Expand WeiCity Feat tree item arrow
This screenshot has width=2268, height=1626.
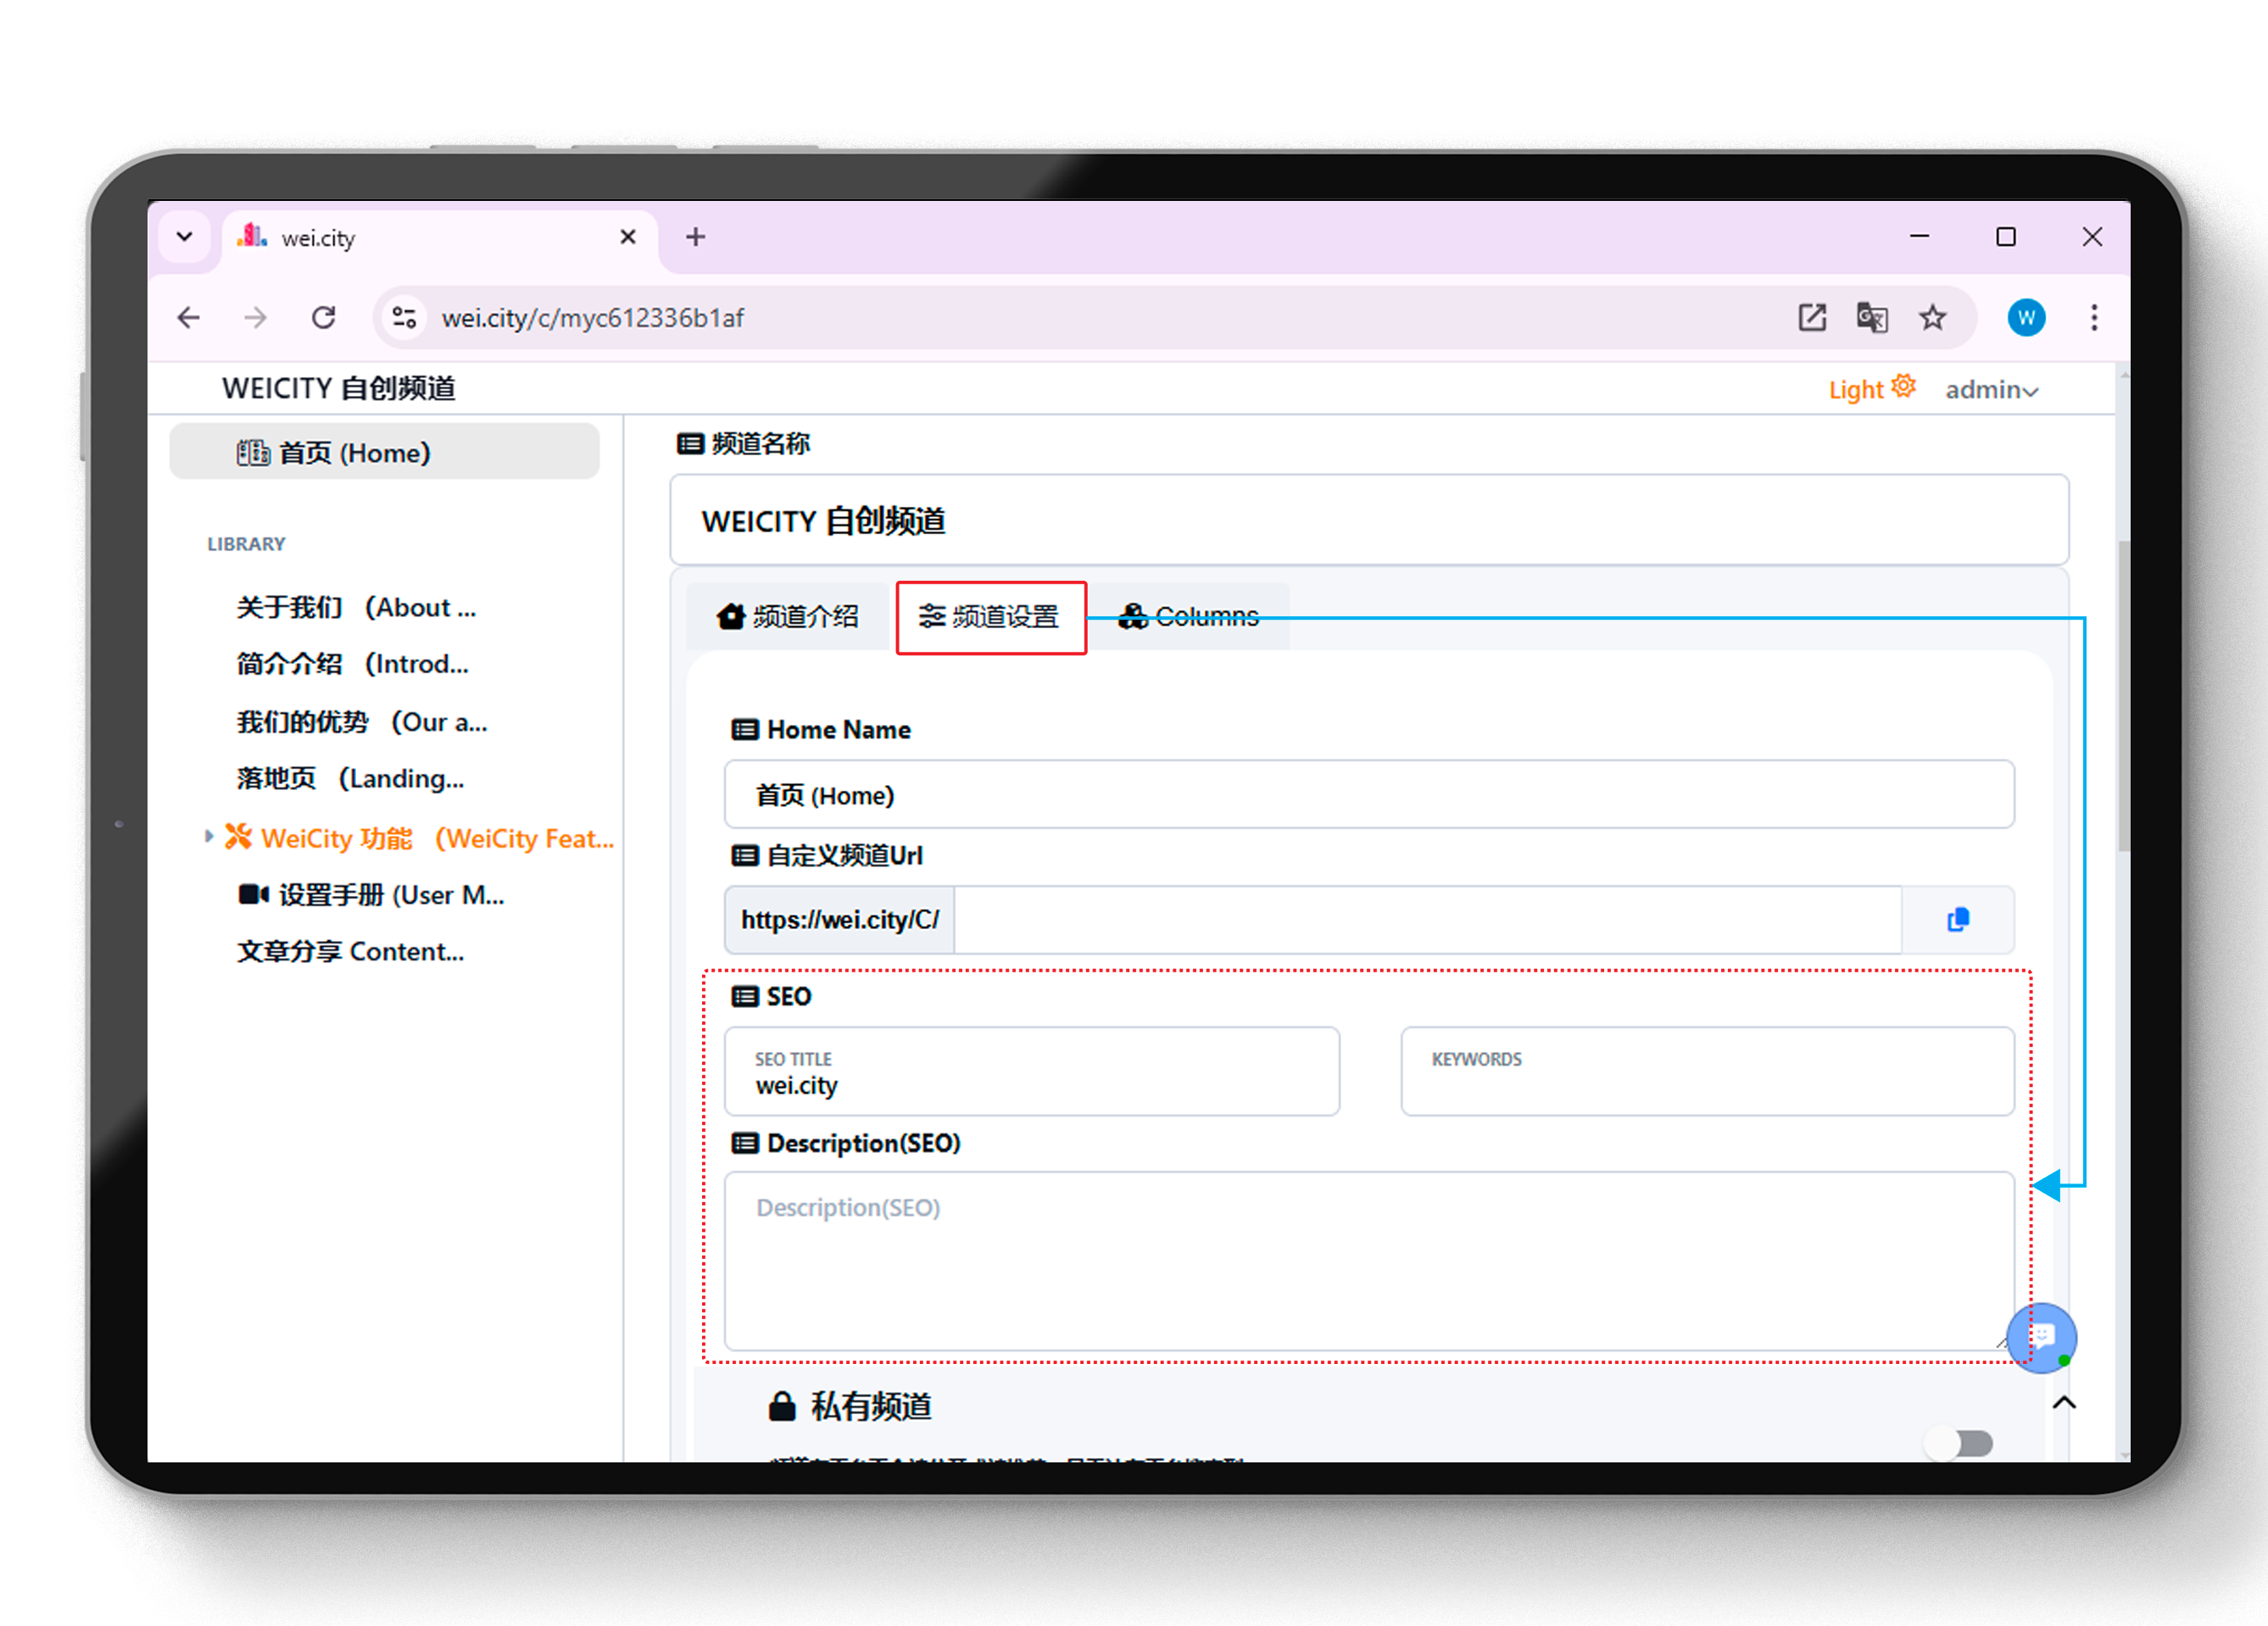[208, 836]
